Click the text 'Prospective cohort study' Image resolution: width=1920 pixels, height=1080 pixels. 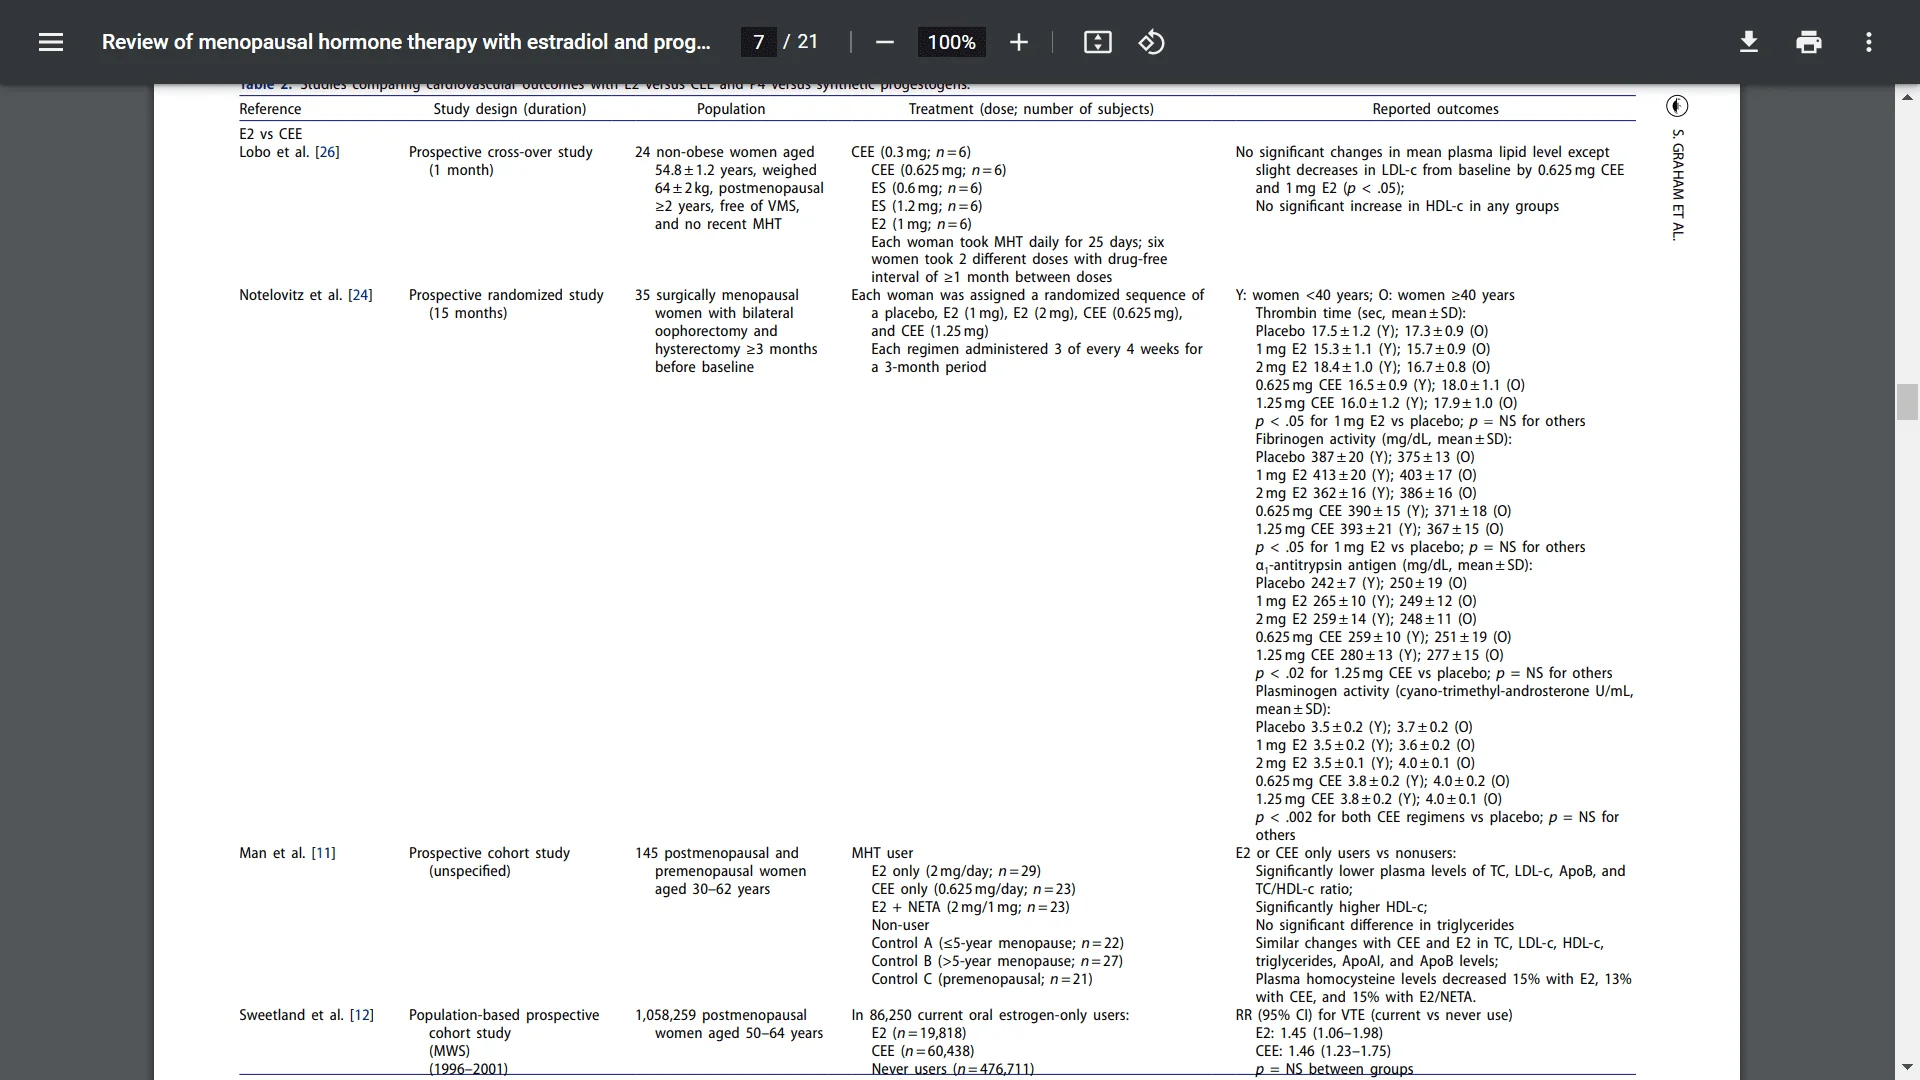489,853
